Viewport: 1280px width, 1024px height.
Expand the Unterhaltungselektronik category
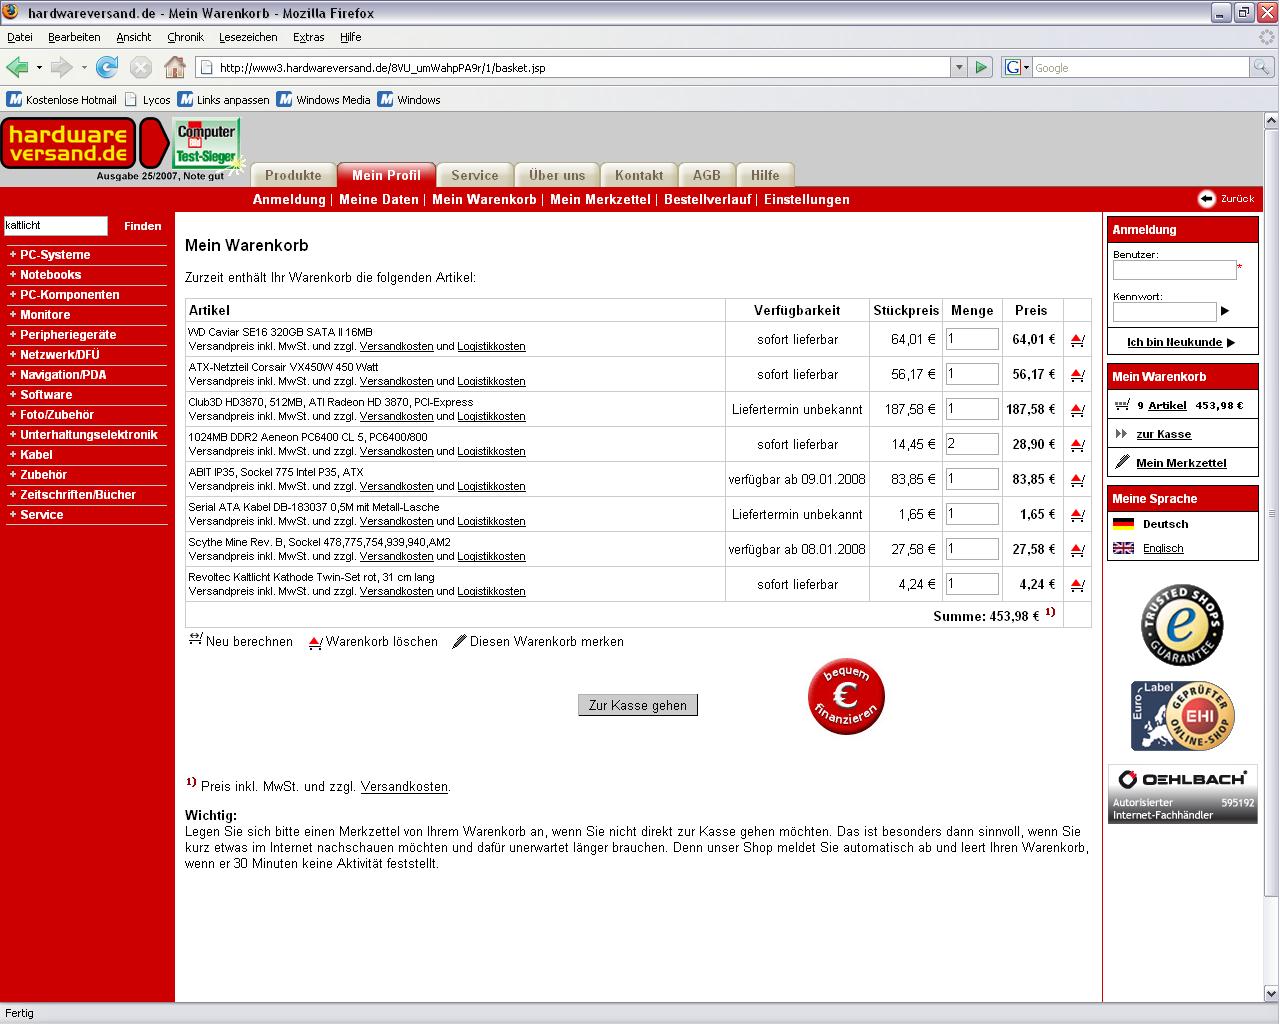86,435
